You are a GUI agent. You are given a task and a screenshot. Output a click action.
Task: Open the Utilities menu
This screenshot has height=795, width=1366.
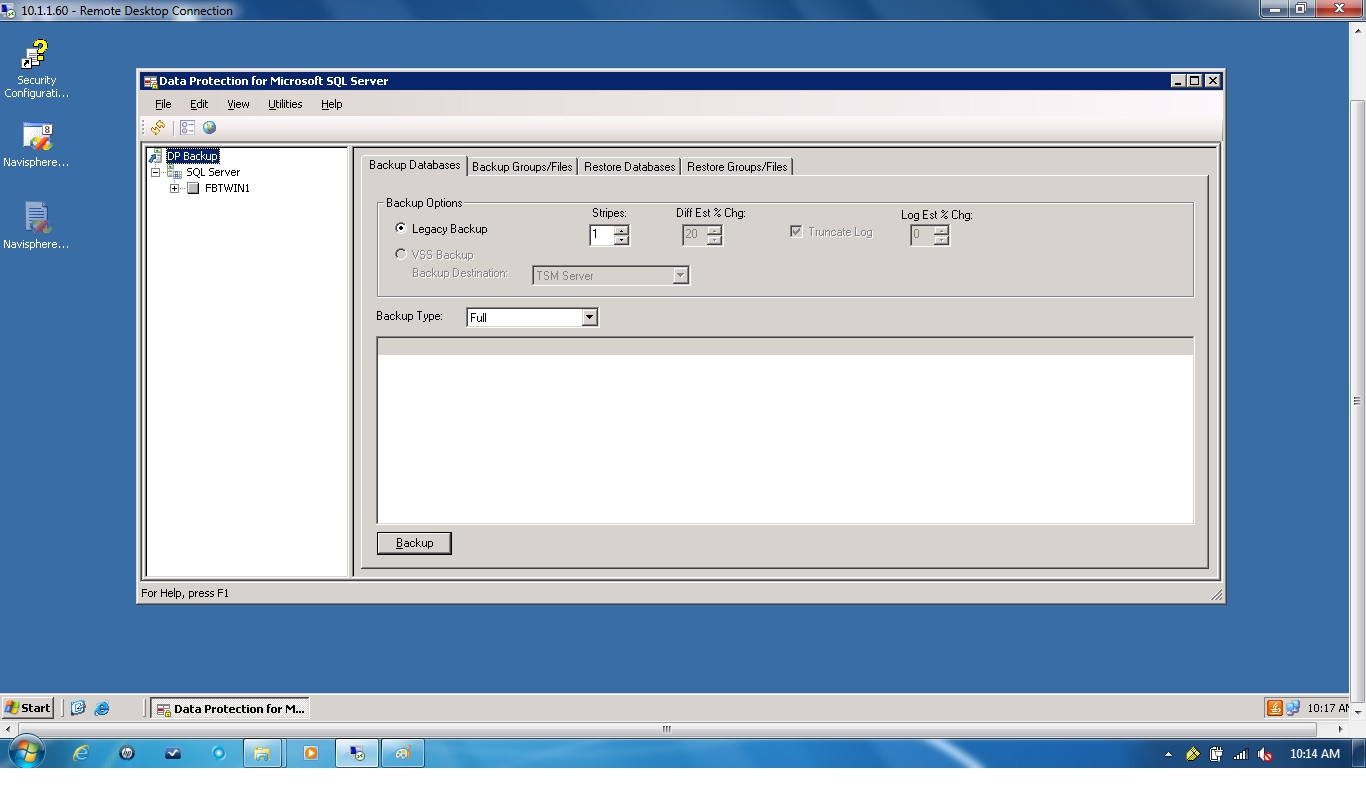285,104
